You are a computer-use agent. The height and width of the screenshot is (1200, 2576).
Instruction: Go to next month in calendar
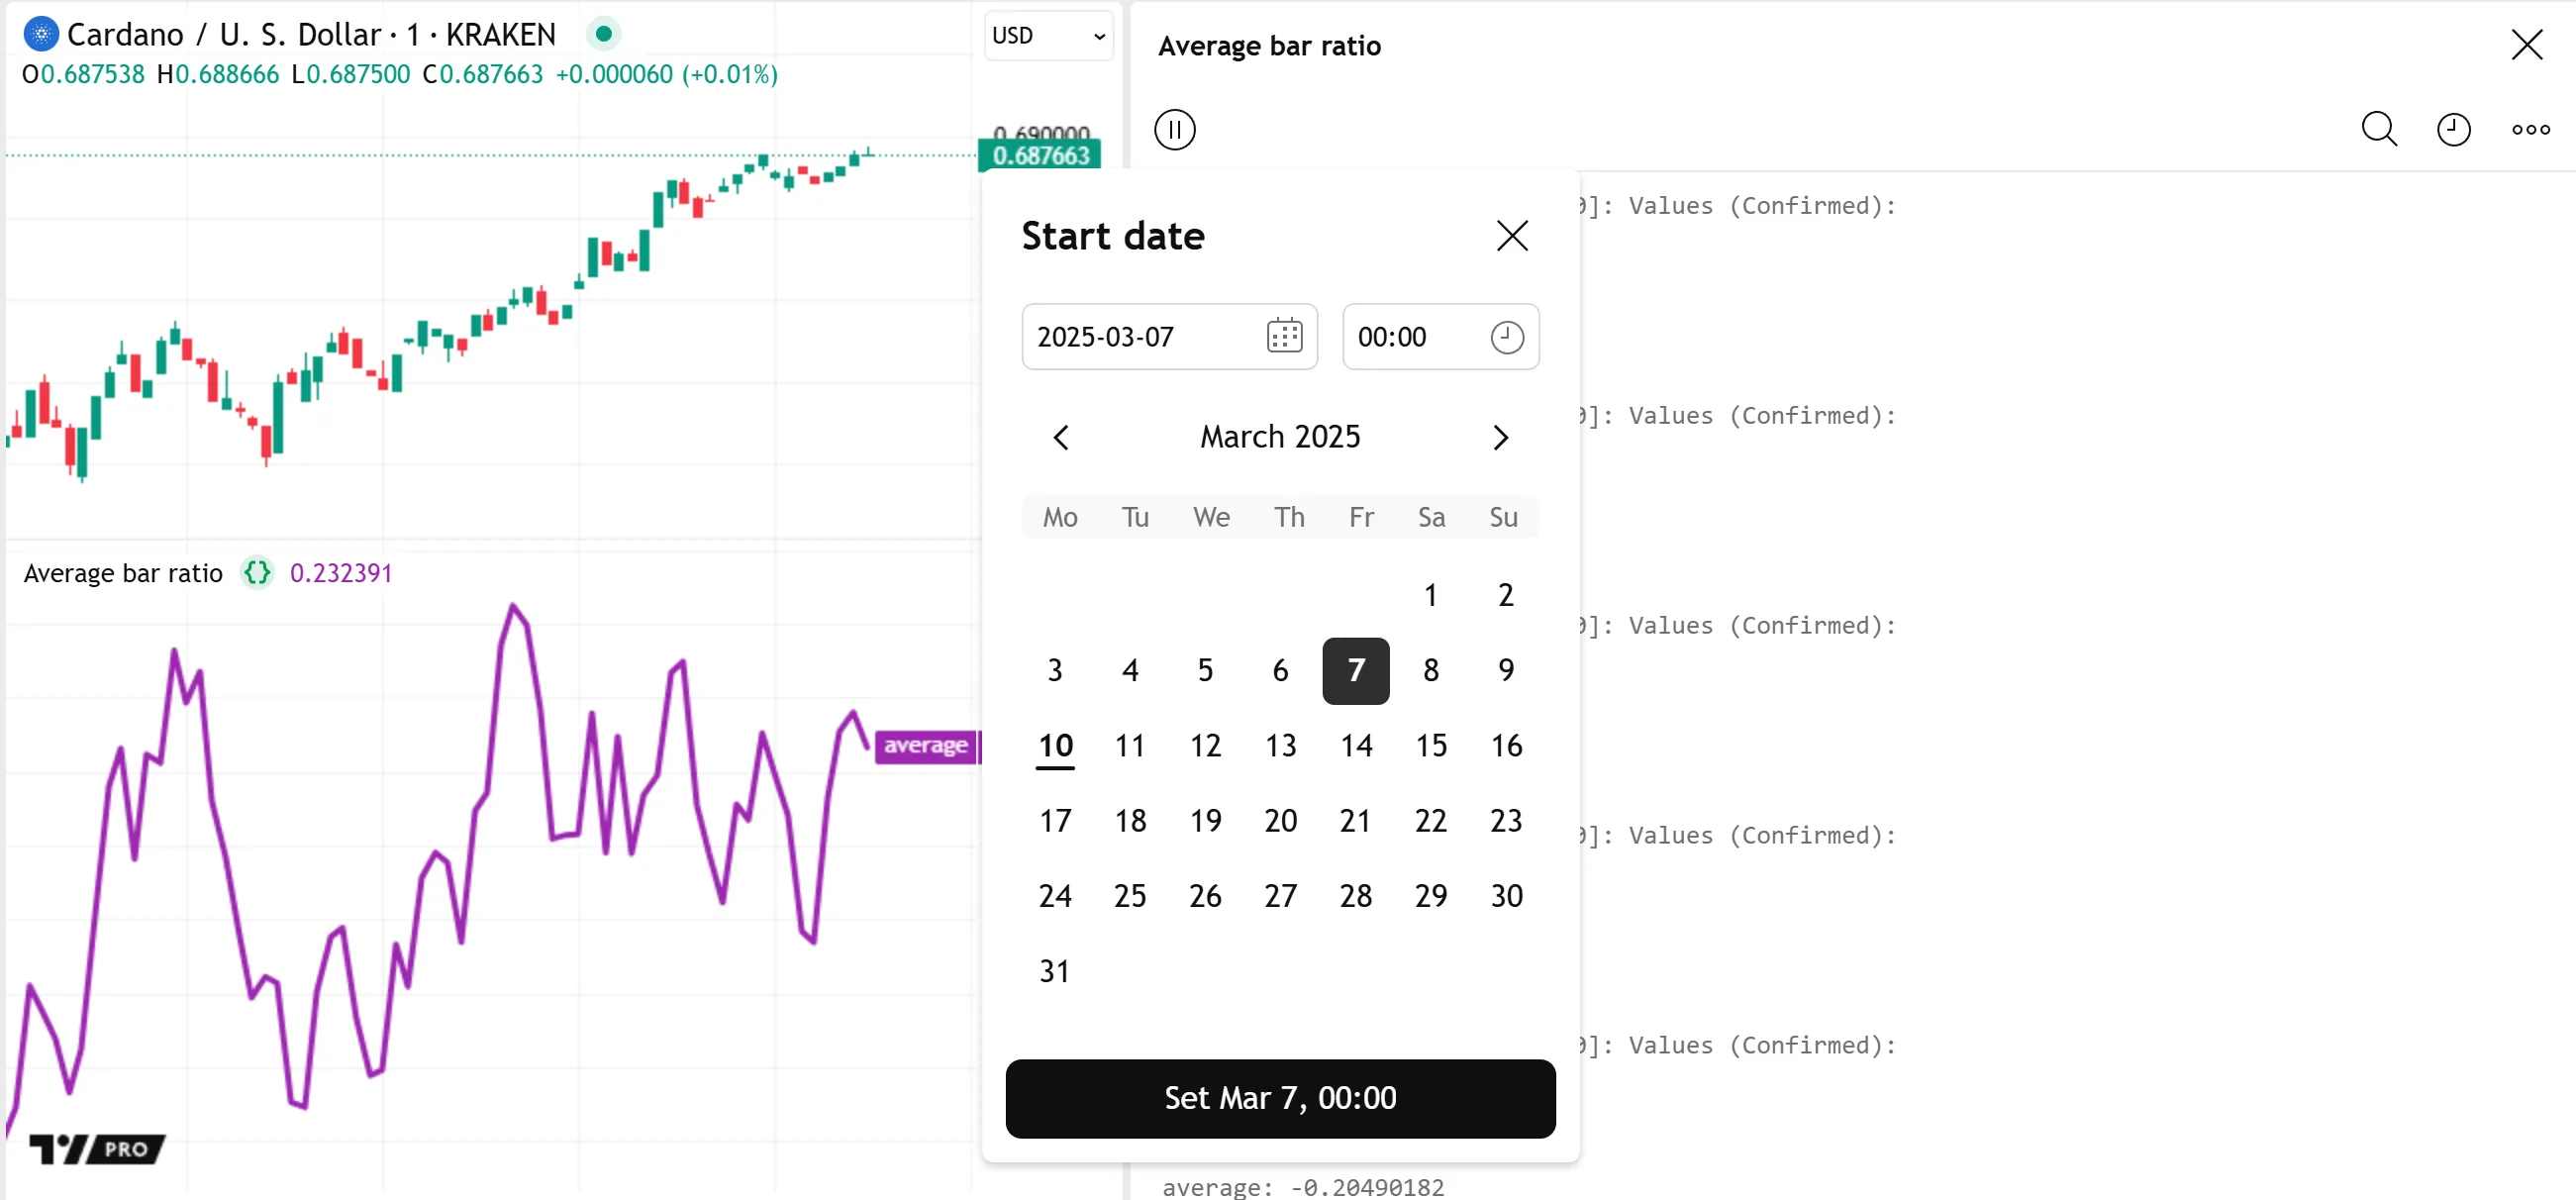[x=1499, y=437]
